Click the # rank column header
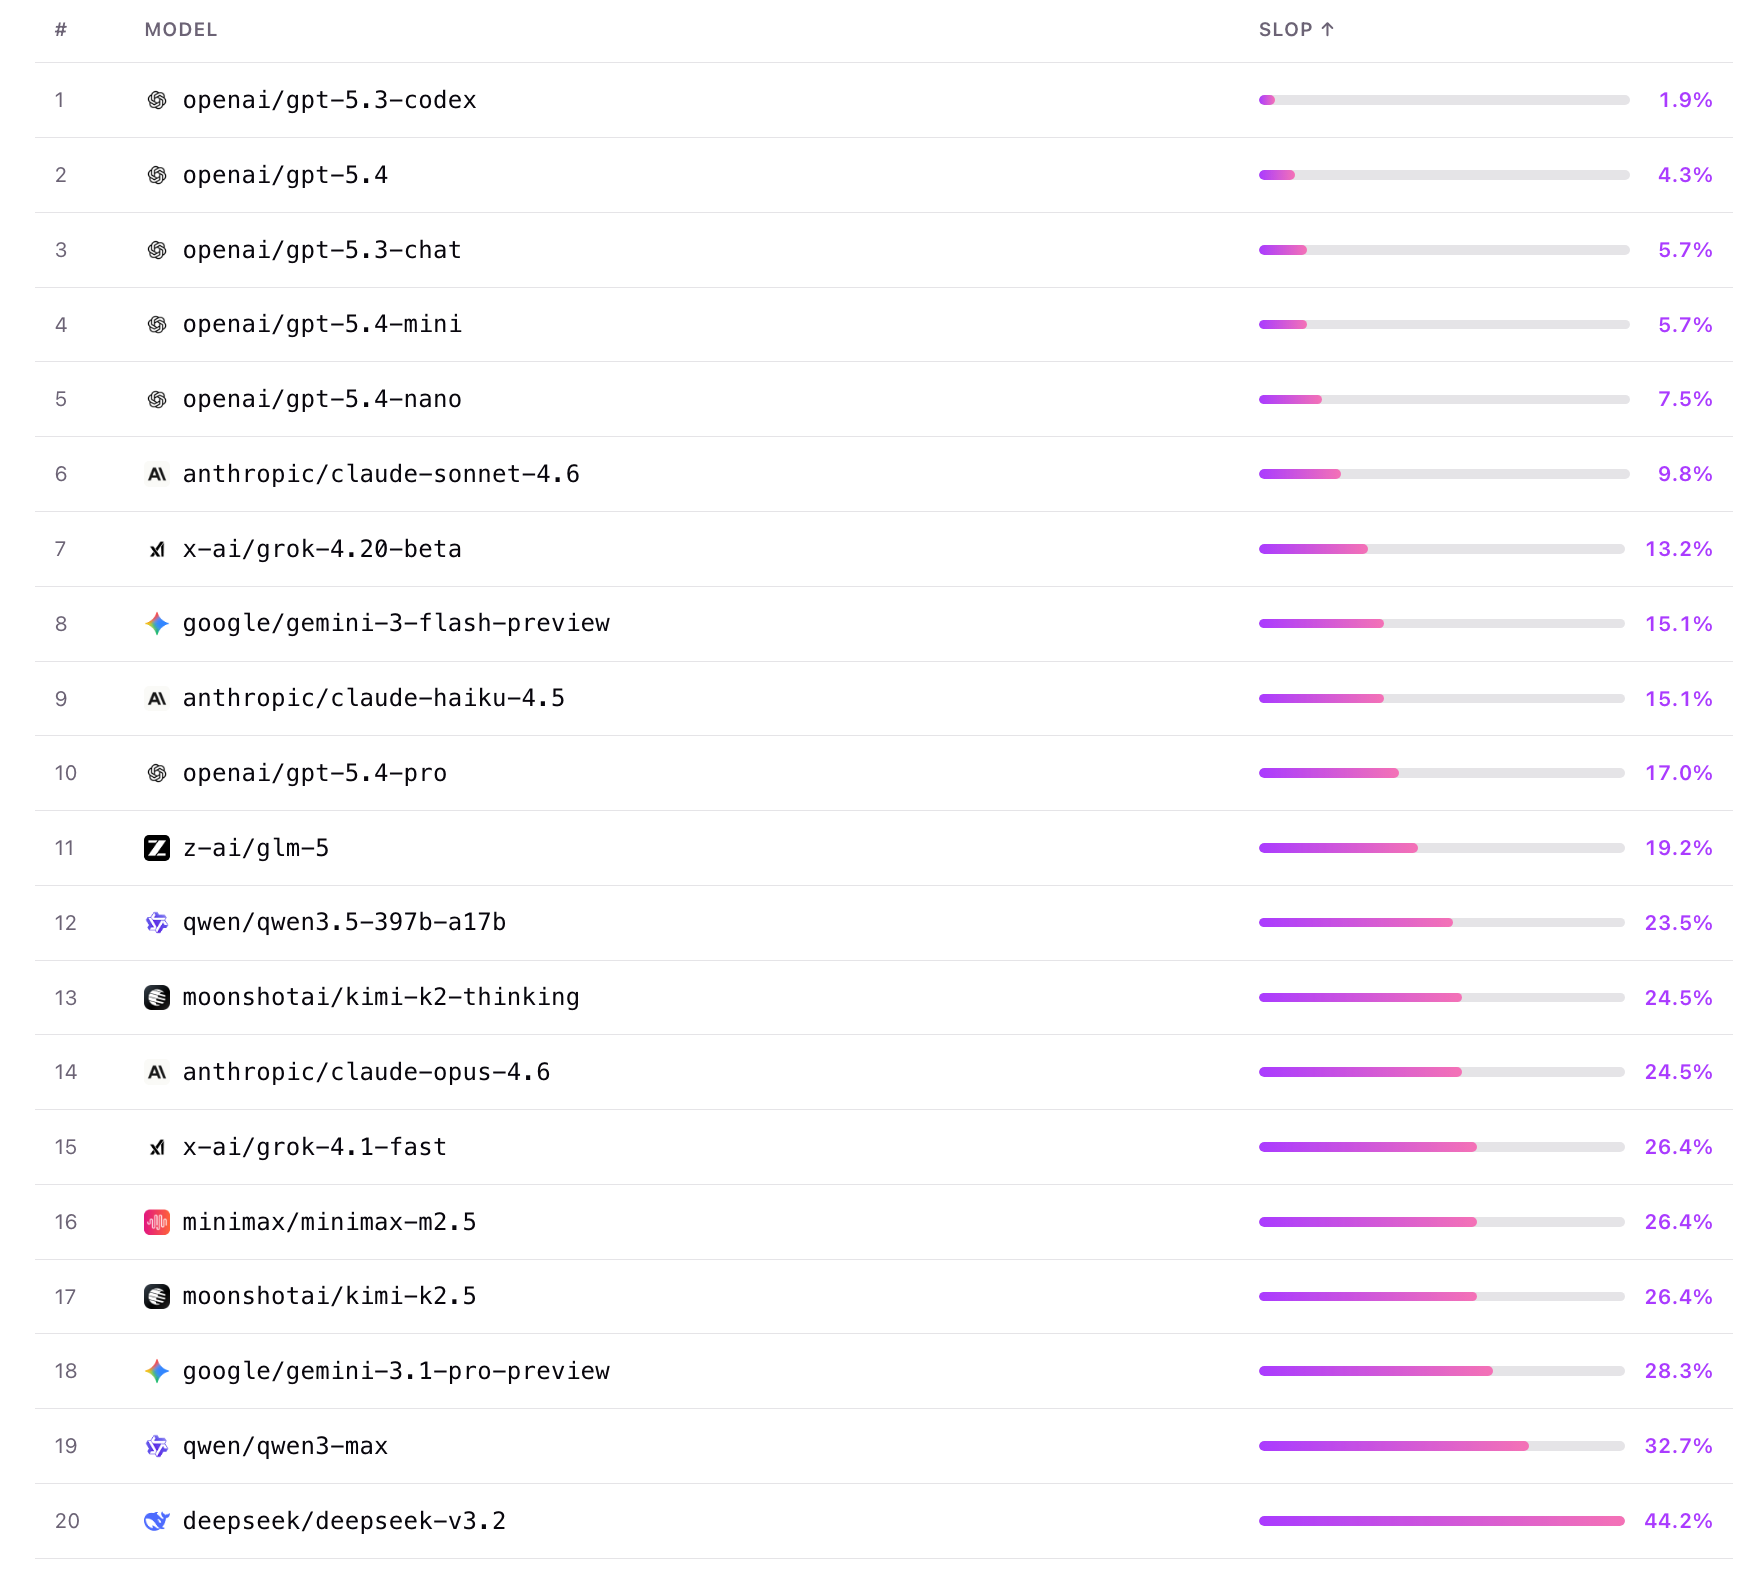 (x=61, y=30)
